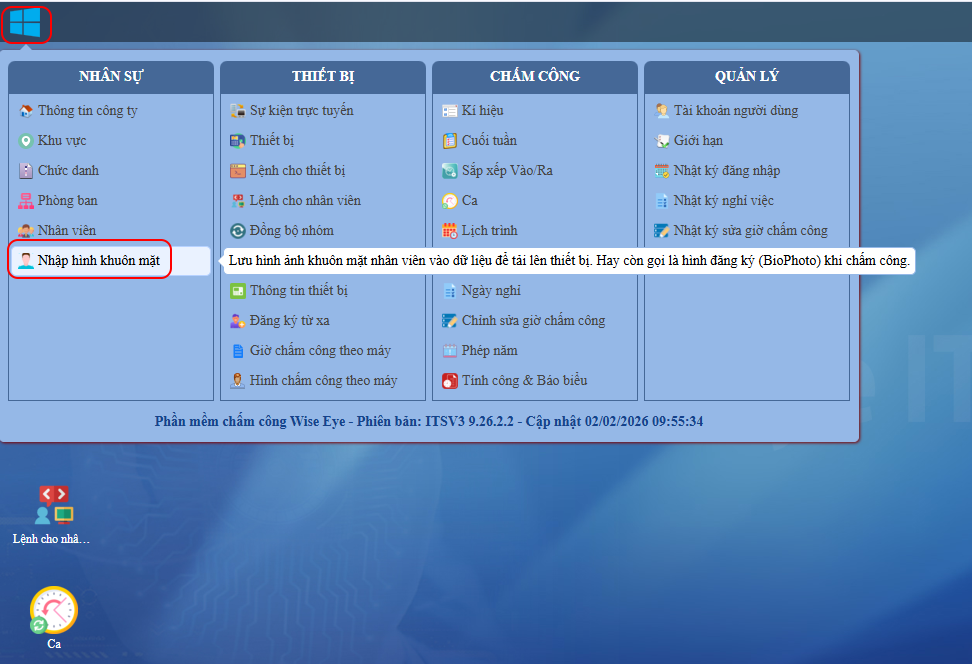Click the Tính công & Báo biểu icon
The width and height of the screenshot is (972, 664).
[450, 381]
